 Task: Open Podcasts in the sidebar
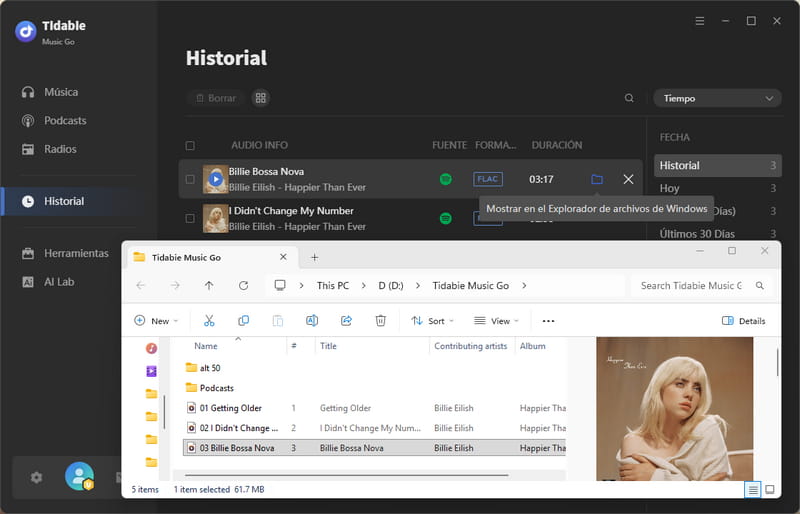(65, 120)
